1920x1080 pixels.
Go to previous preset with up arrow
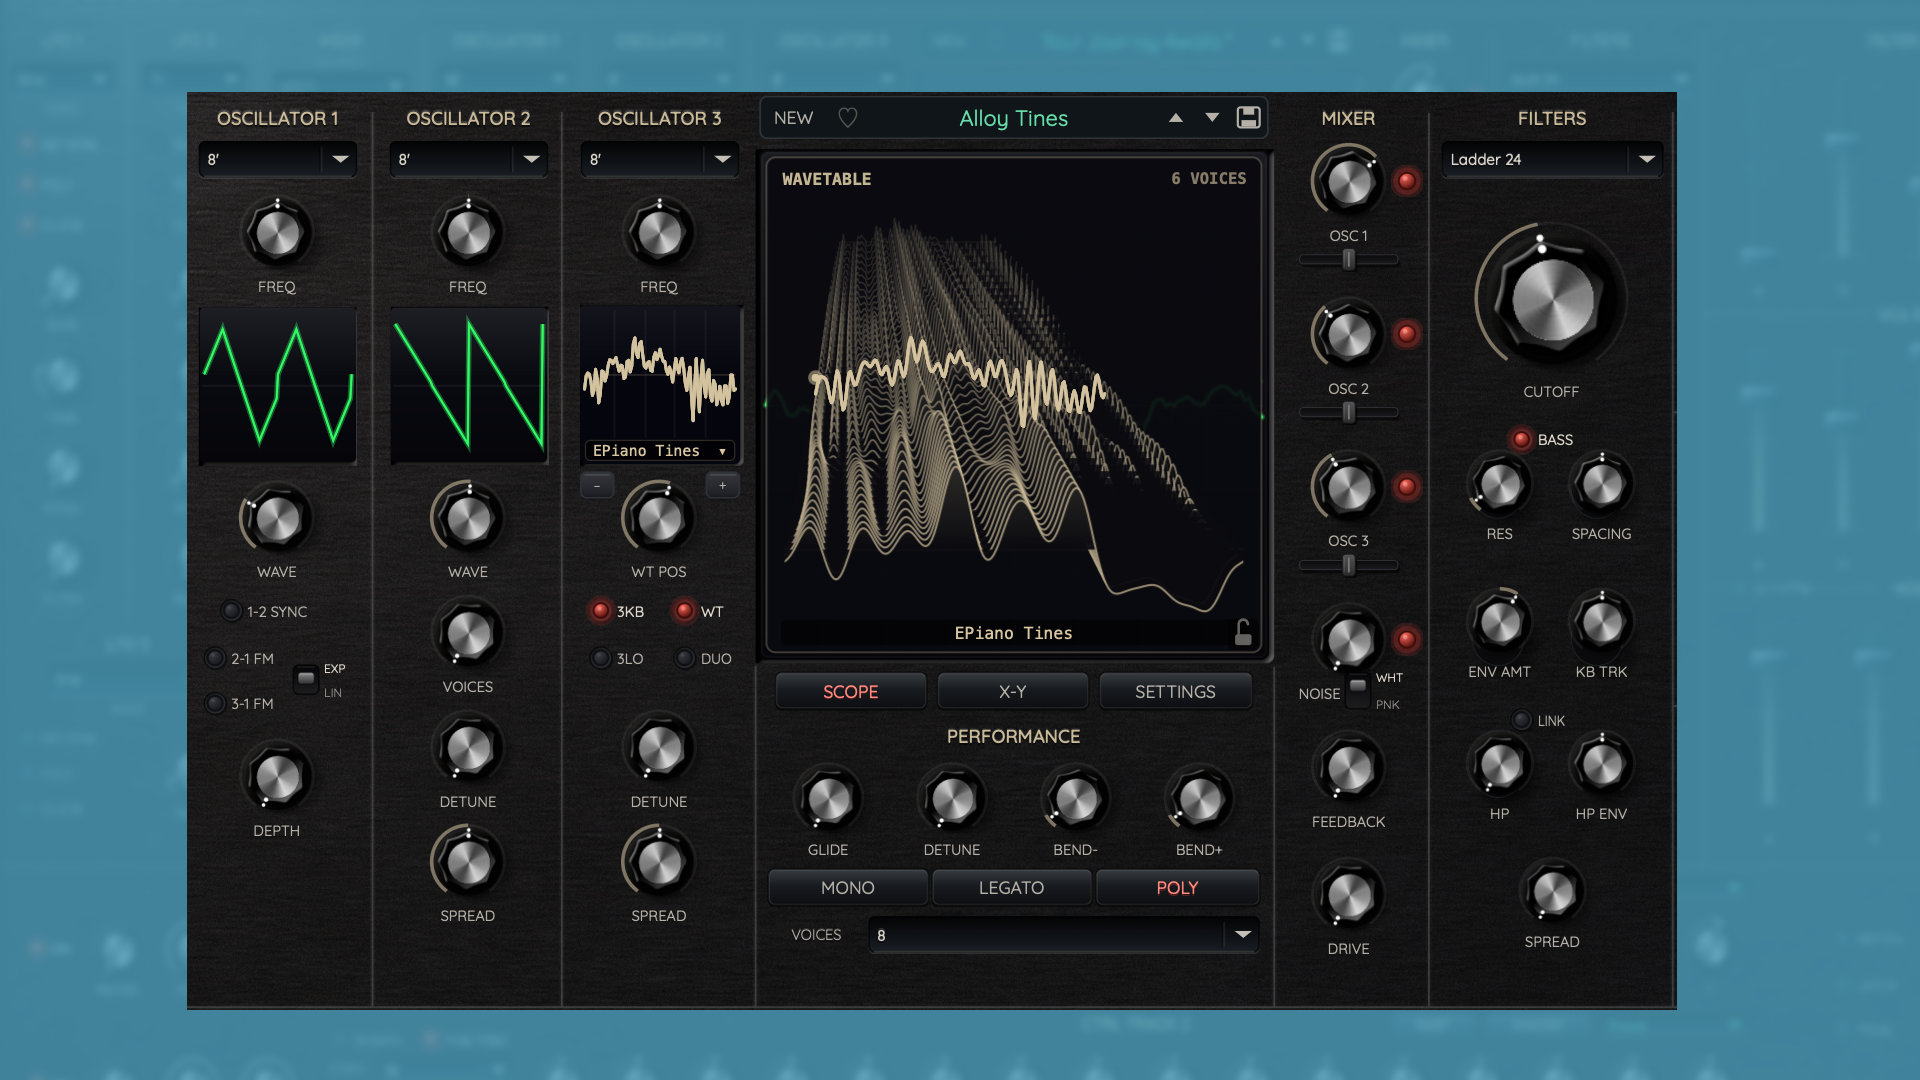(x=1176, y=118)
